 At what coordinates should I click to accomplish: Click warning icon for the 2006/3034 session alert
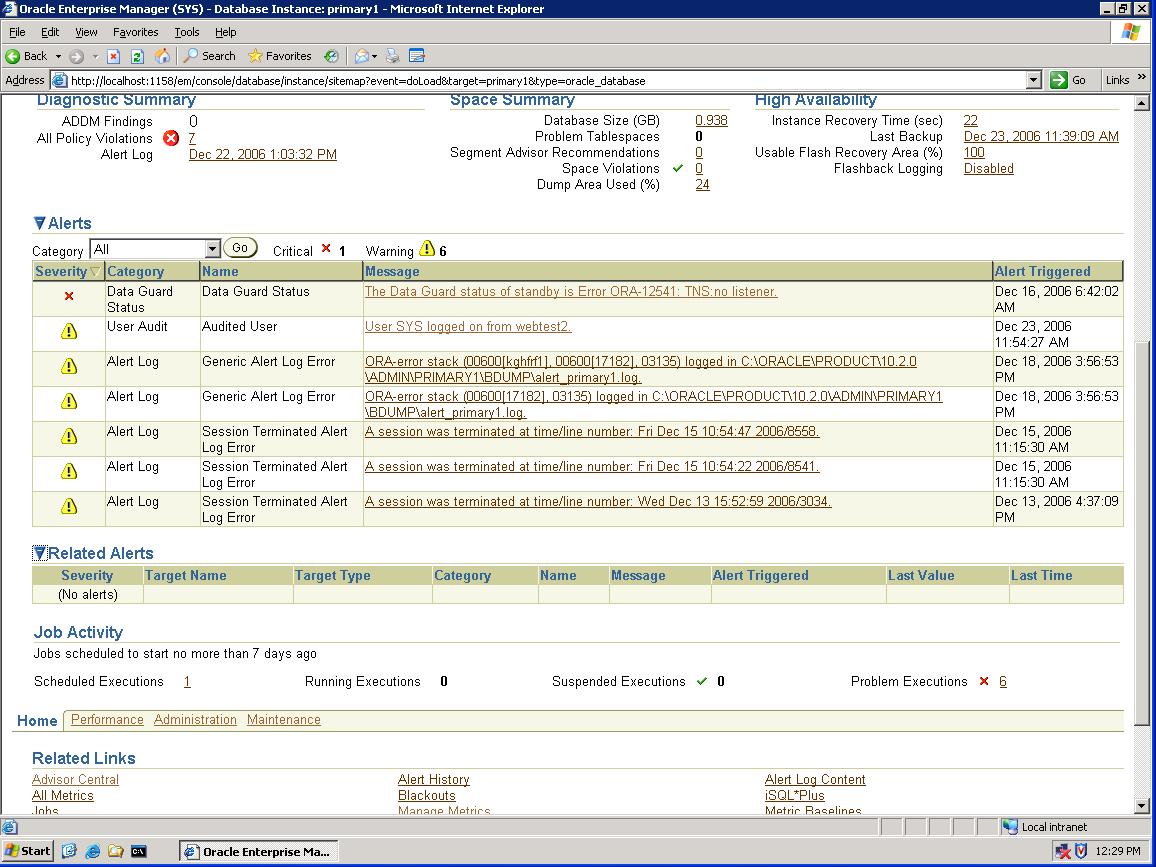[x=69, y=506]
